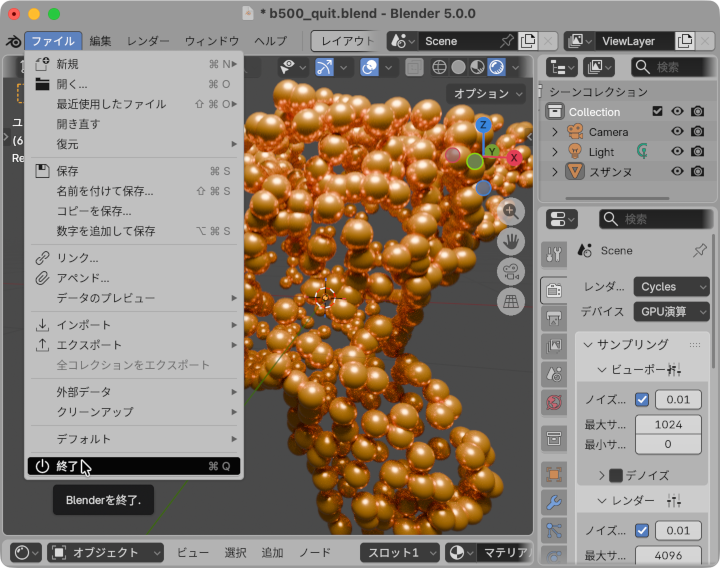
Task: Toggle camera view with the camera icon
Action: 512,271
